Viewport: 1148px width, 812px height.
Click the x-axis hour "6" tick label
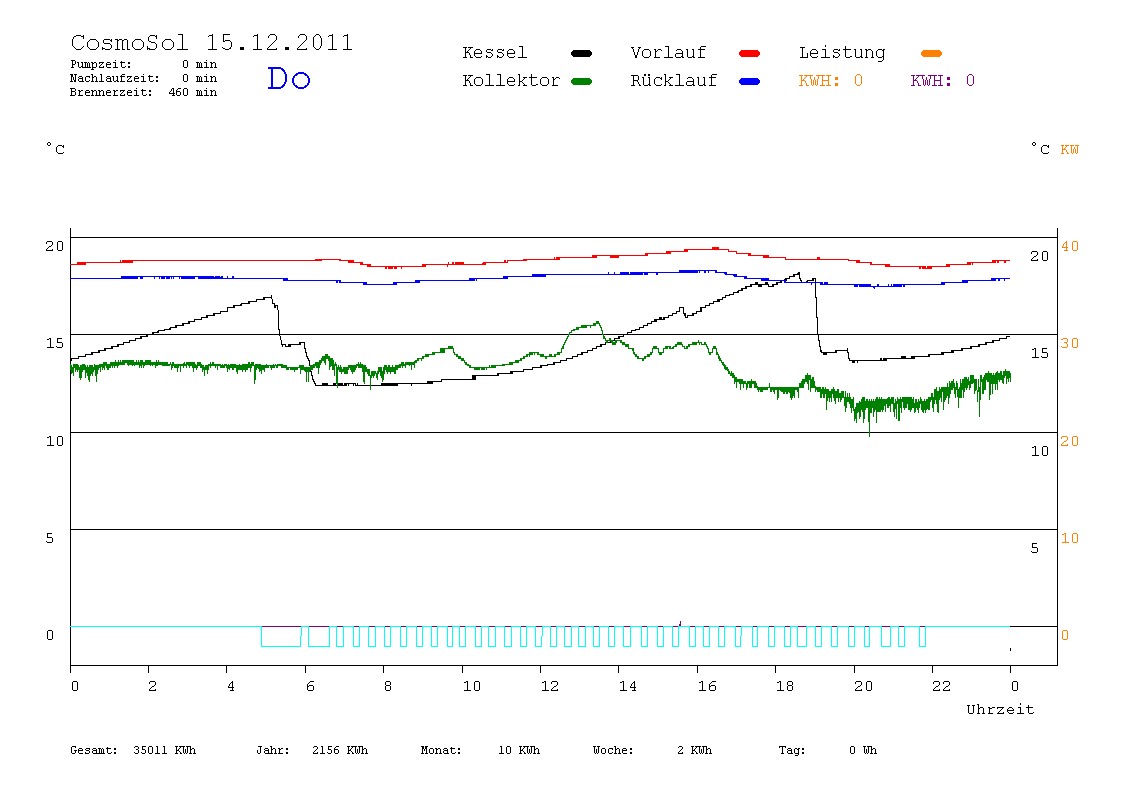[x=310, y=686]
